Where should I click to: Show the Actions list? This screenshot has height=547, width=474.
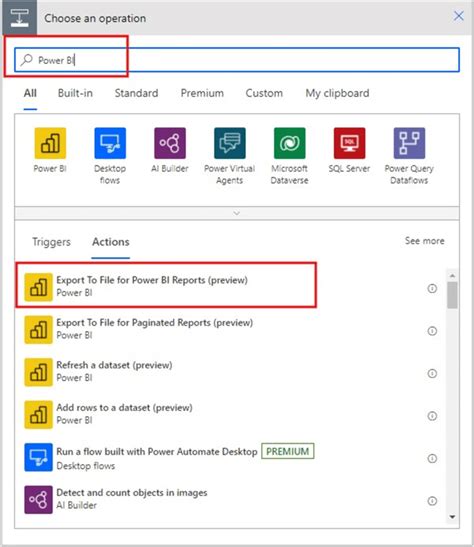point(111,242)
